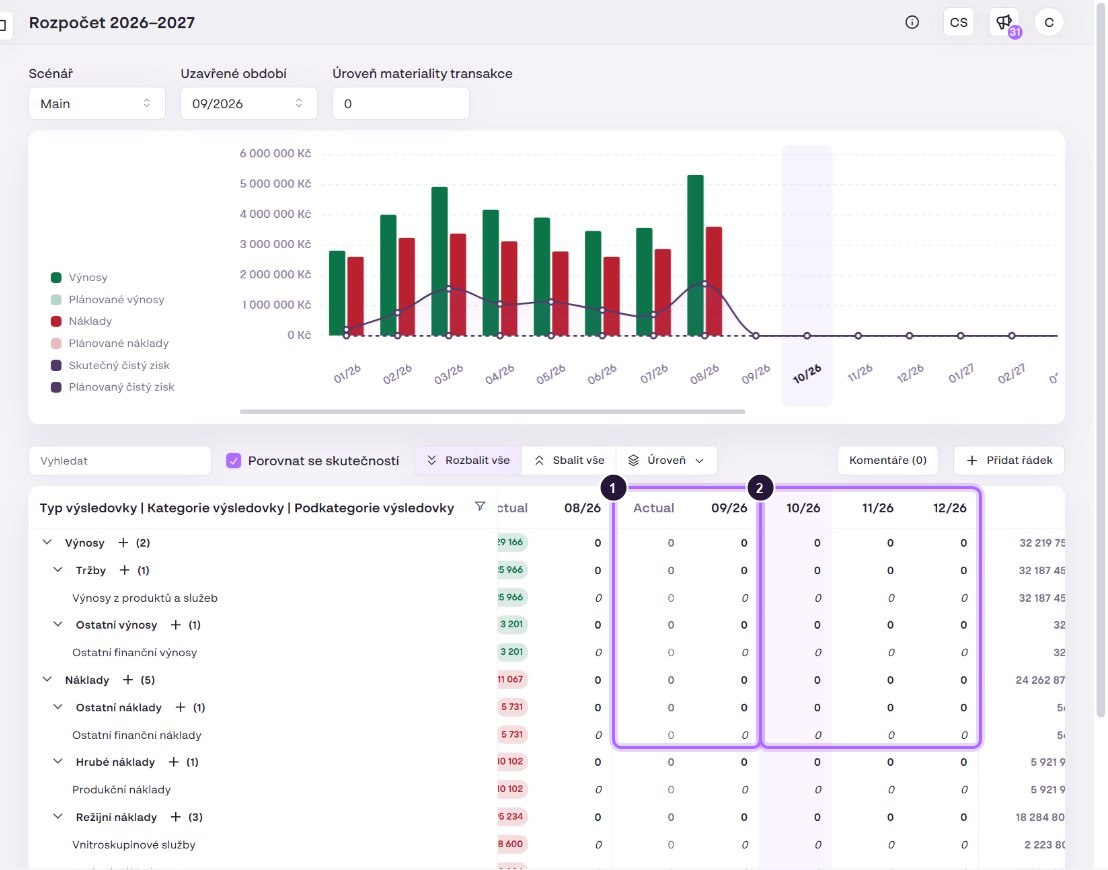The height and width of the screenshot is (870, 1108).
Task: Click filter icon in table header
Action: (480, 506)
